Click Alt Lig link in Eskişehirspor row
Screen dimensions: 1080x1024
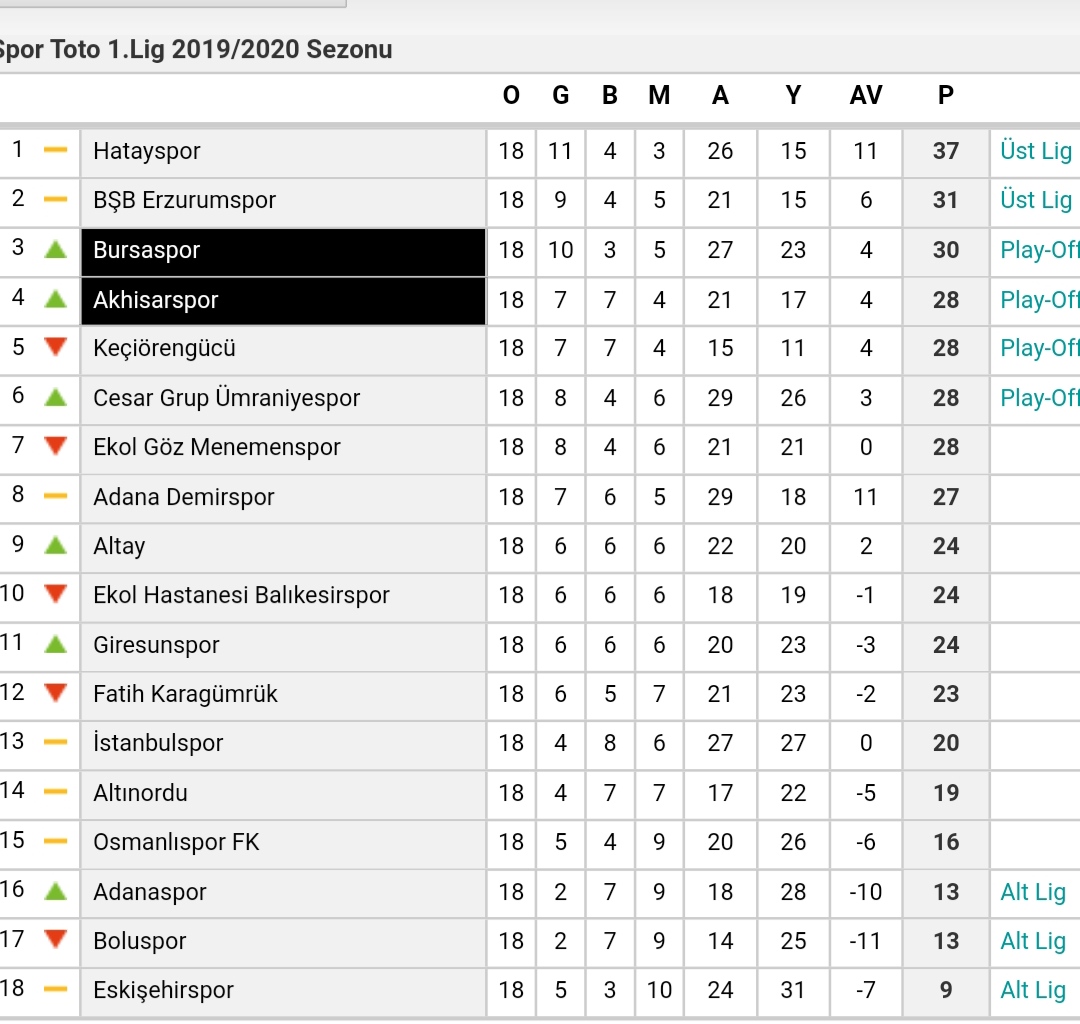coord(1032,990)
